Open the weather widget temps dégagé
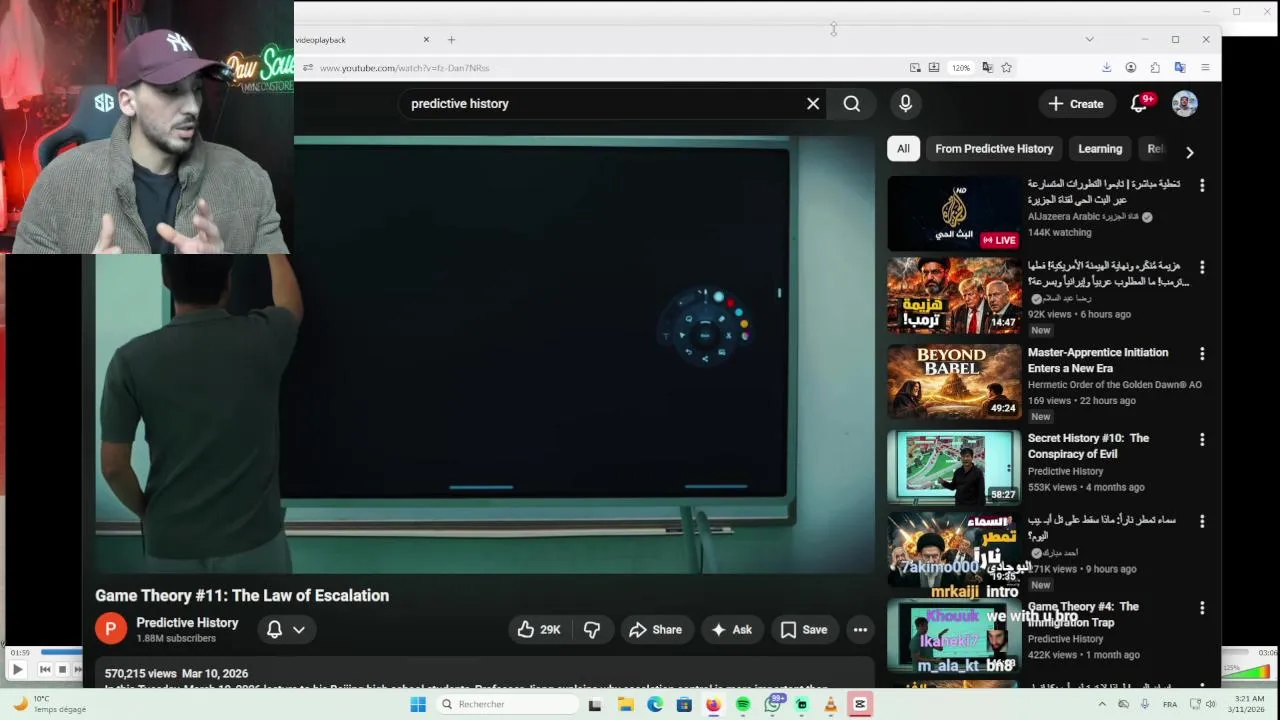The image size is (1280, 720). pos(50,704)
